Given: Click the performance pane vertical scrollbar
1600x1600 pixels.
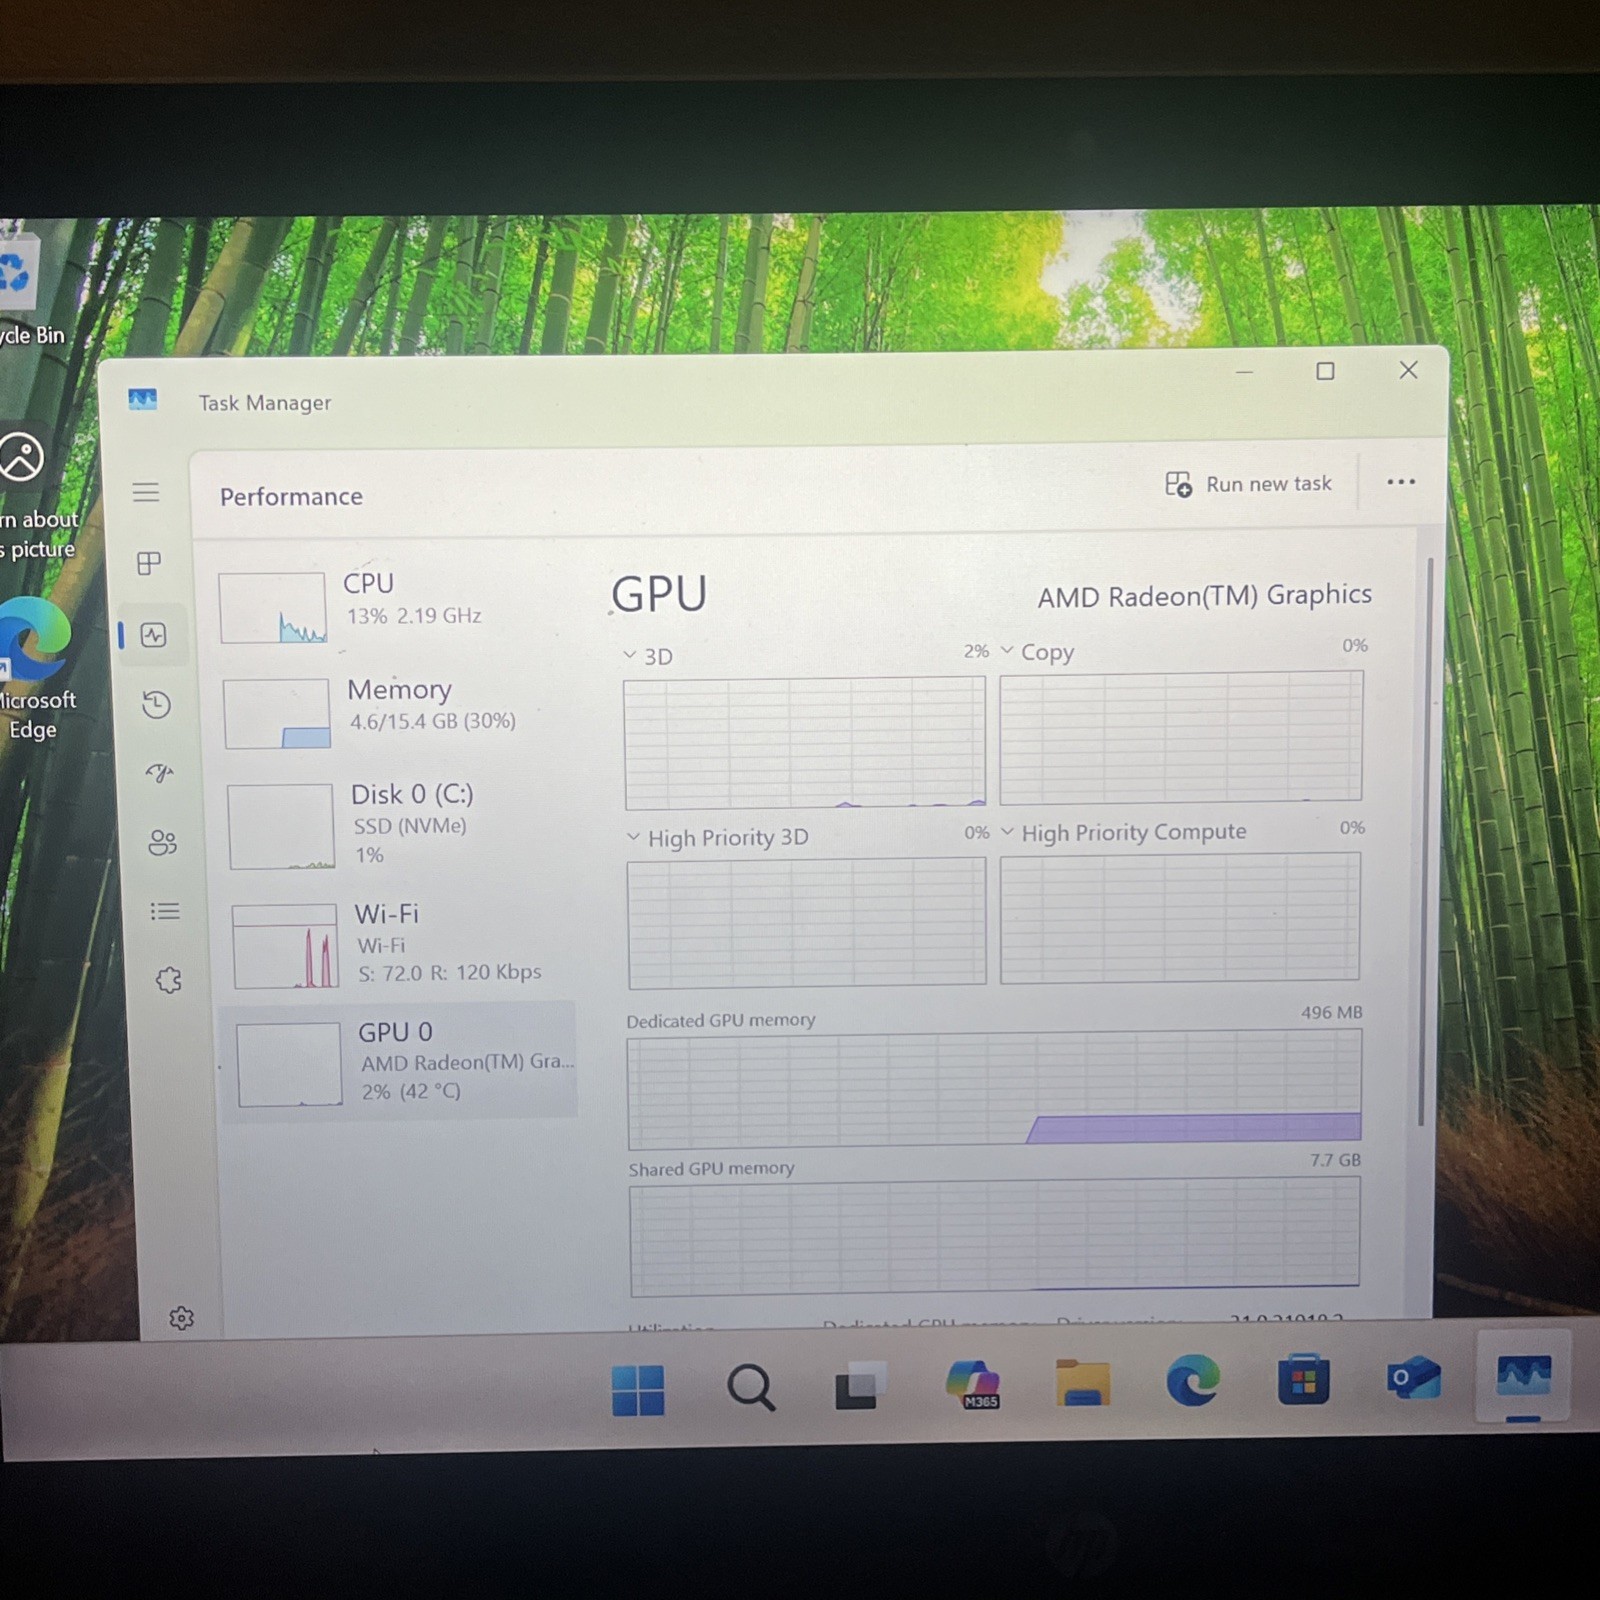Looking at the screenshot, I should tap(1424, 840).
